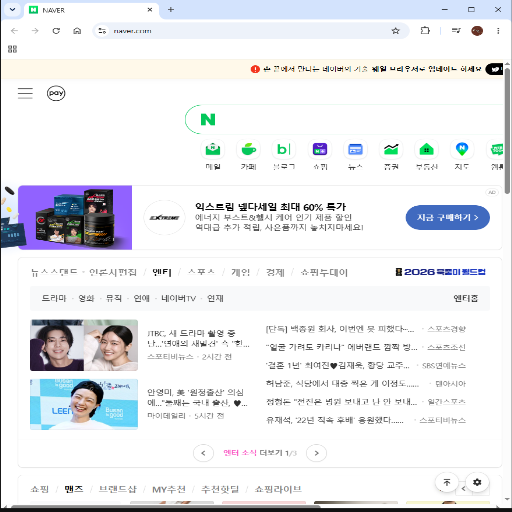Screen dimensions: 512x512
Task: Click the back-to-top arrow button
Action: click(447, 482)
